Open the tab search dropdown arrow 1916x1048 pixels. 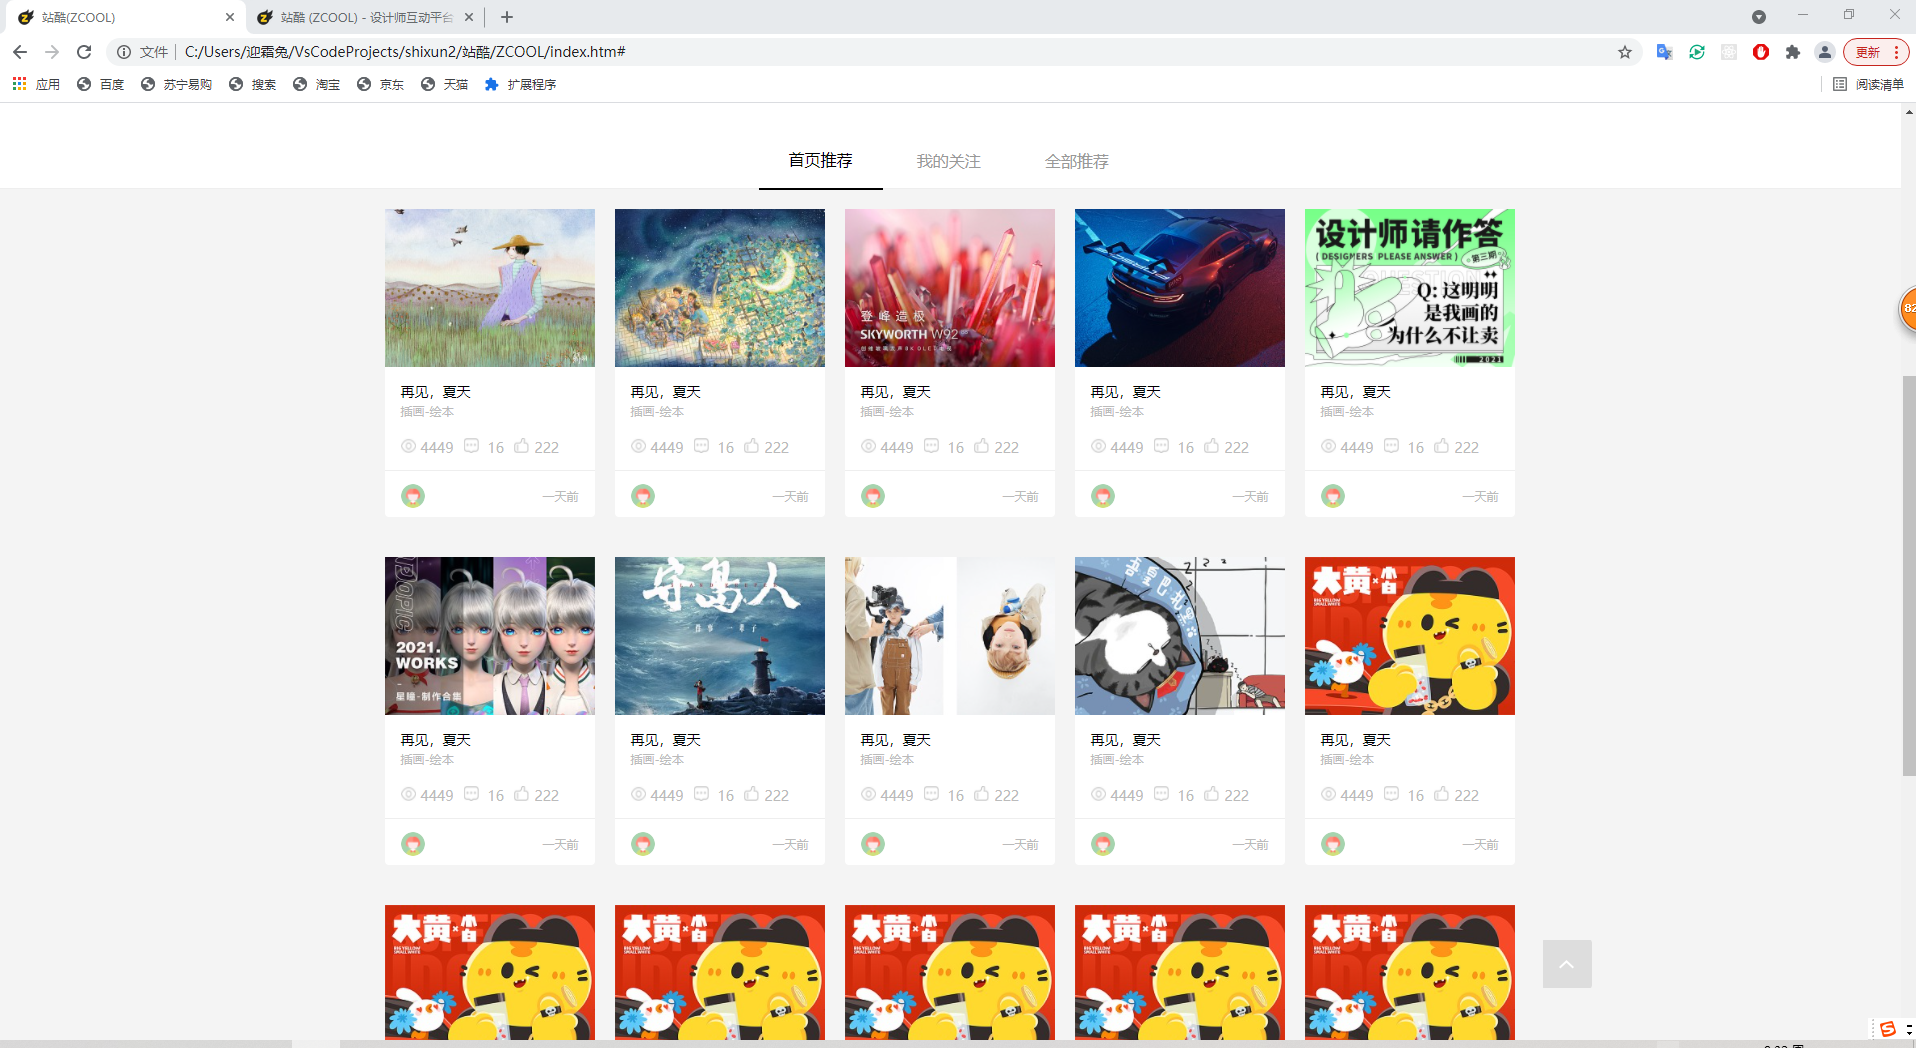[x=1759, y=17]
